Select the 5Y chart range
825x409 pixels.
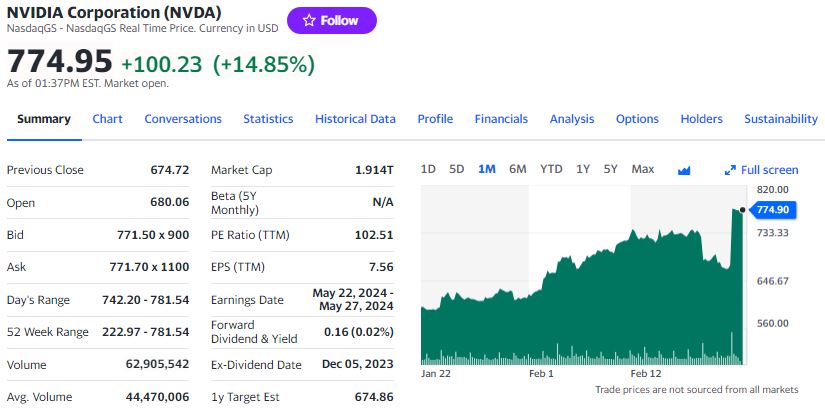click(x=610, y=169)
